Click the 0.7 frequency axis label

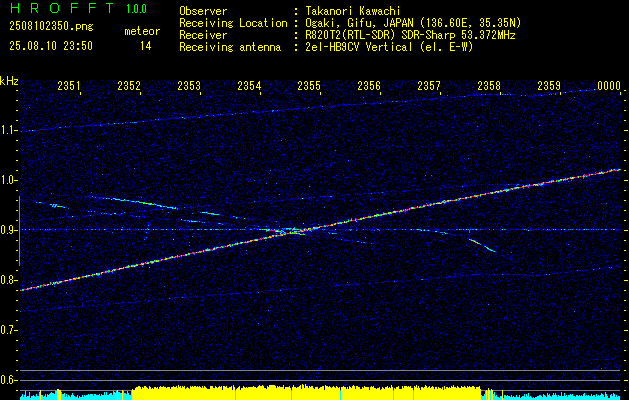[7, 330]
